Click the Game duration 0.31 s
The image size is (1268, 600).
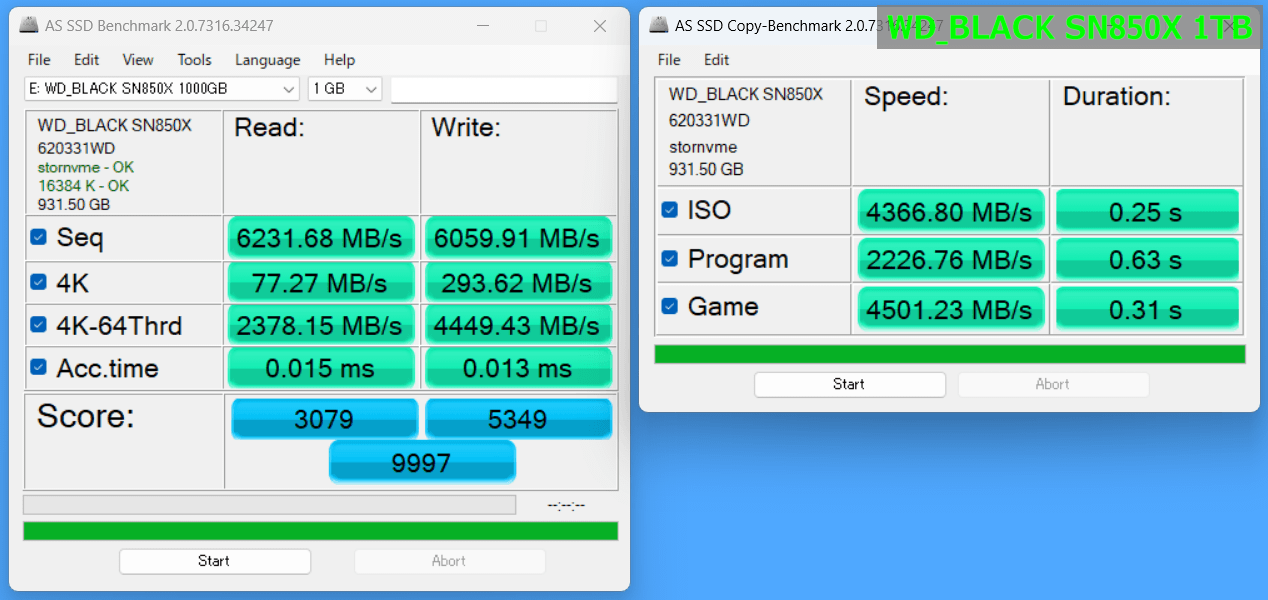point(1147,308)
